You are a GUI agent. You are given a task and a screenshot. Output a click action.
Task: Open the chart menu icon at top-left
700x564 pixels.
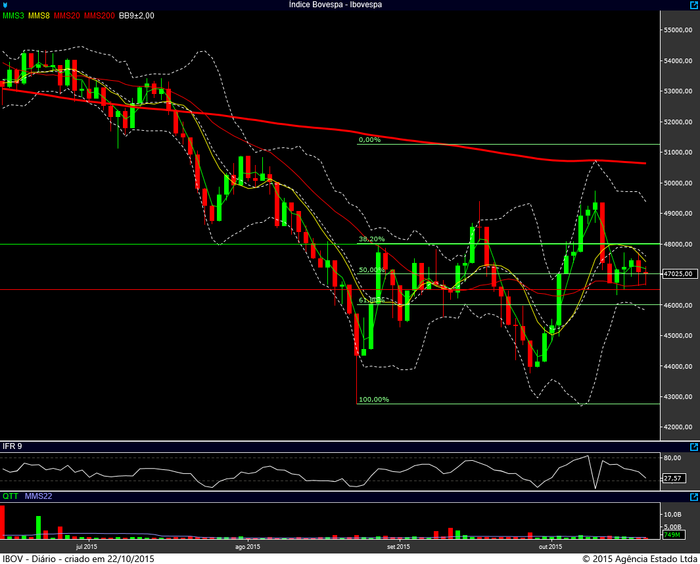[5, 5]
